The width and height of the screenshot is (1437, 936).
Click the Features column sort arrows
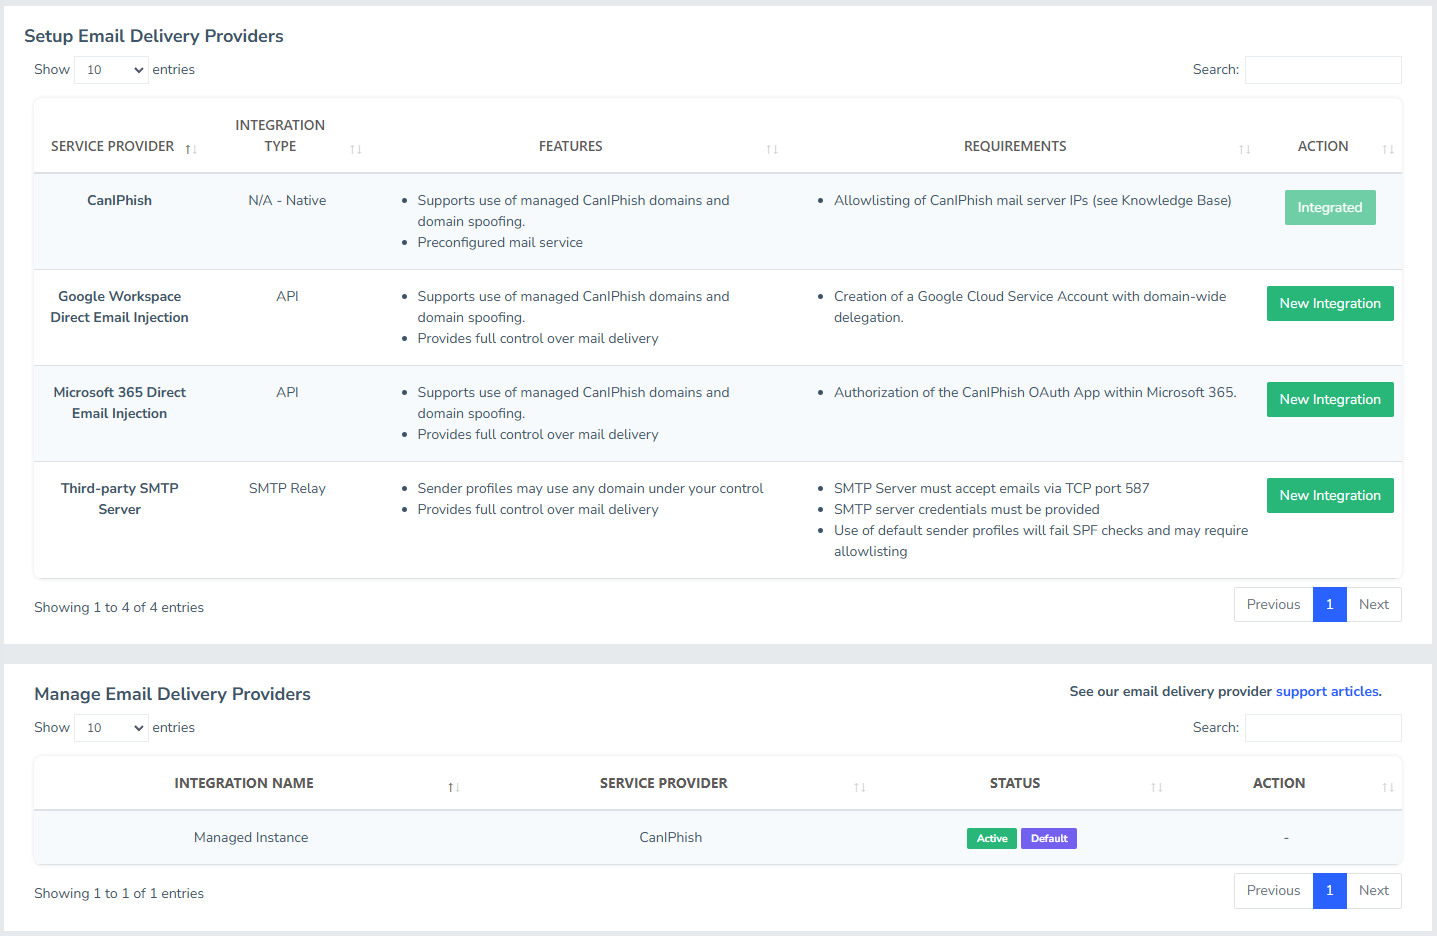[x=771, y=149]
